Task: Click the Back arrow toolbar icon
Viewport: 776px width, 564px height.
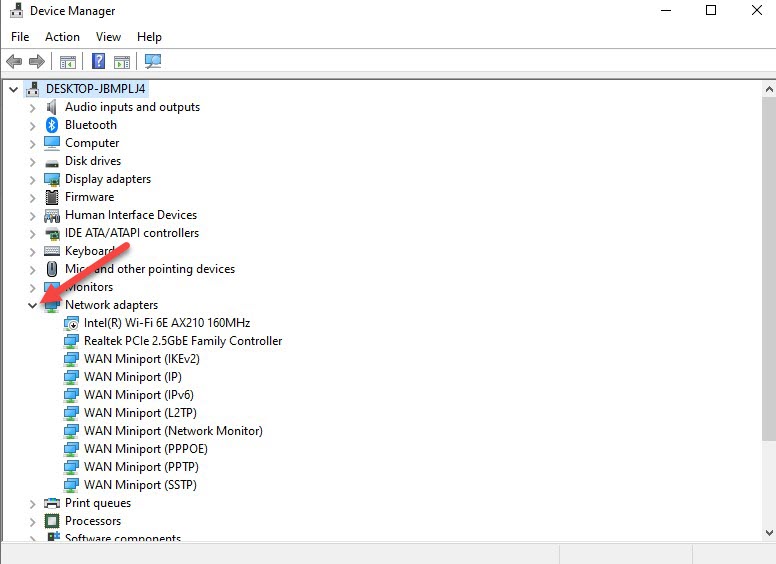Action: click(x=14, y=62)
